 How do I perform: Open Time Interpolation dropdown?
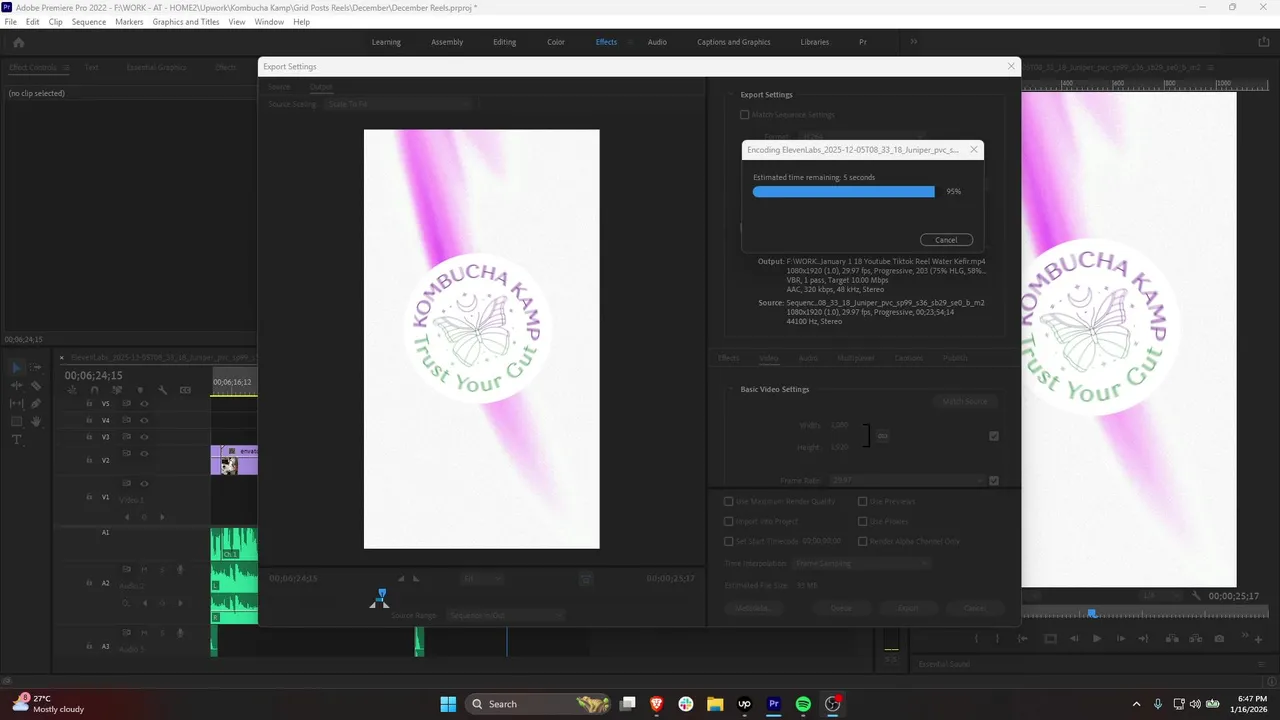[x=862, y=563]
